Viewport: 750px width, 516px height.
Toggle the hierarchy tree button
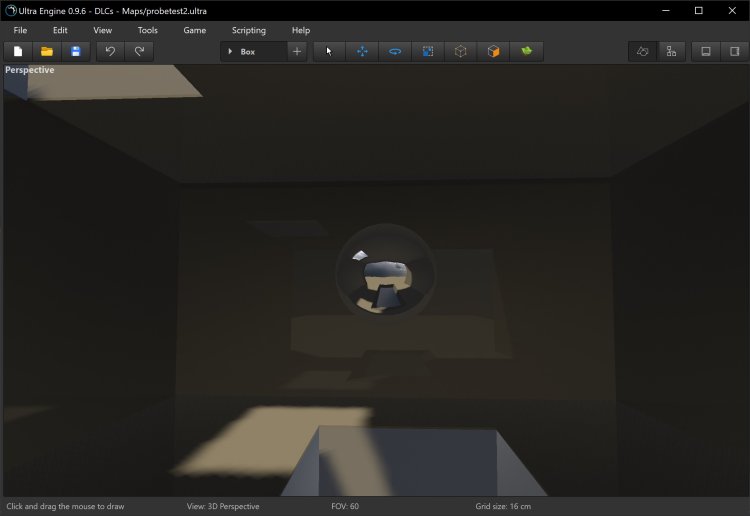coord(671,51)
